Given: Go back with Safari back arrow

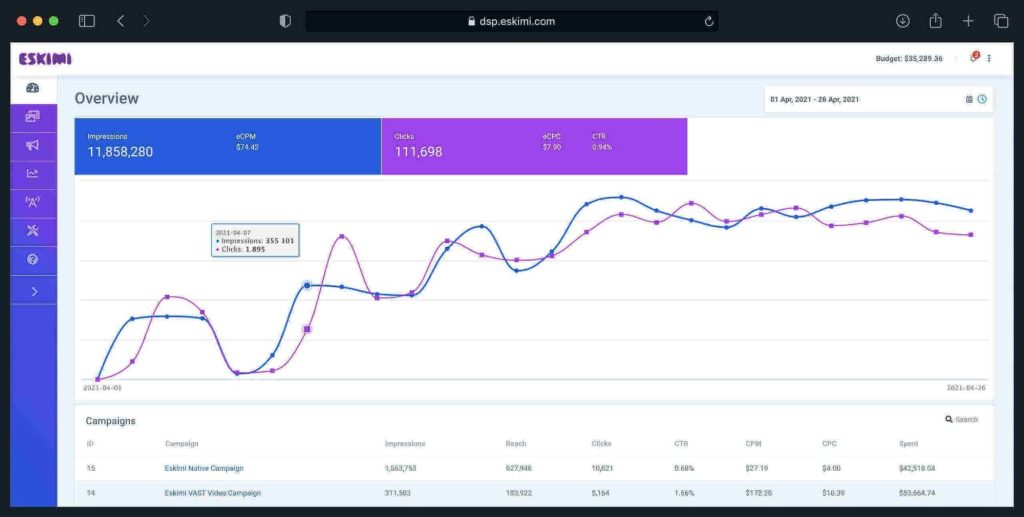Looking at the screenshot, I should pyautogui.click(x=120, y=21).
